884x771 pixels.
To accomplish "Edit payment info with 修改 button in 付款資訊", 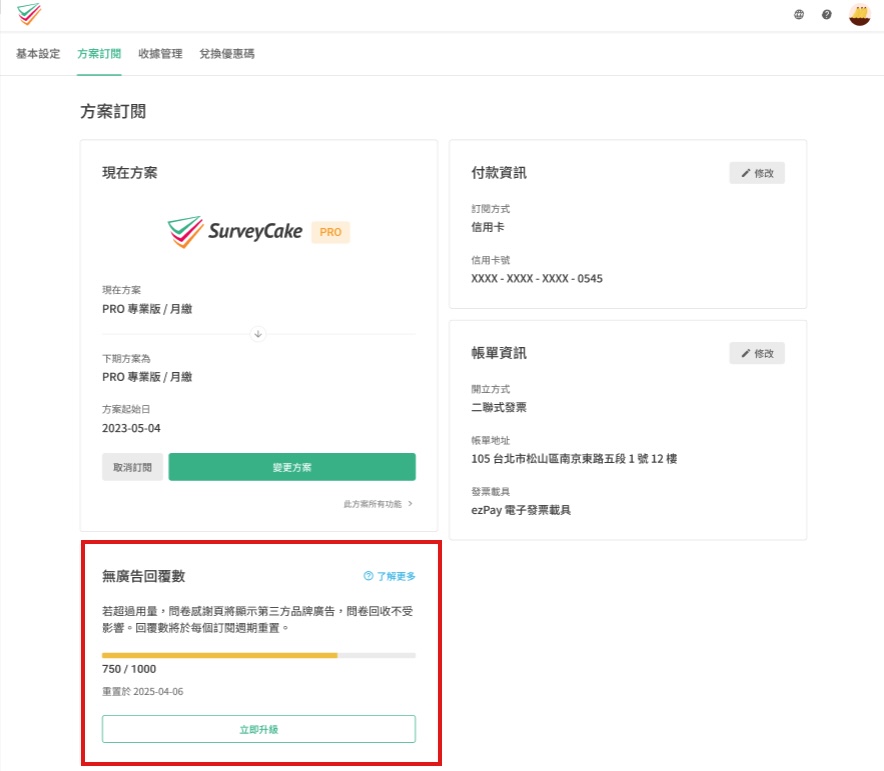I will [x=757, y=173].
